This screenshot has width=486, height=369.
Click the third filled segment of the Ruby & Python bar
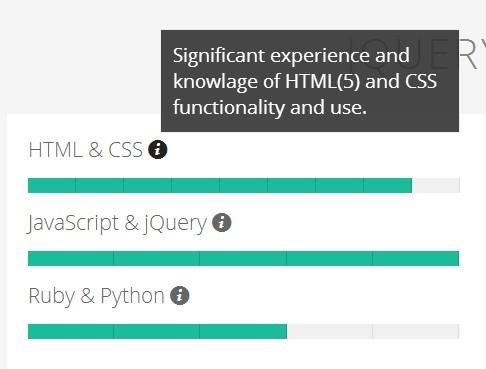pyautogui.click(x=243, y=331)
